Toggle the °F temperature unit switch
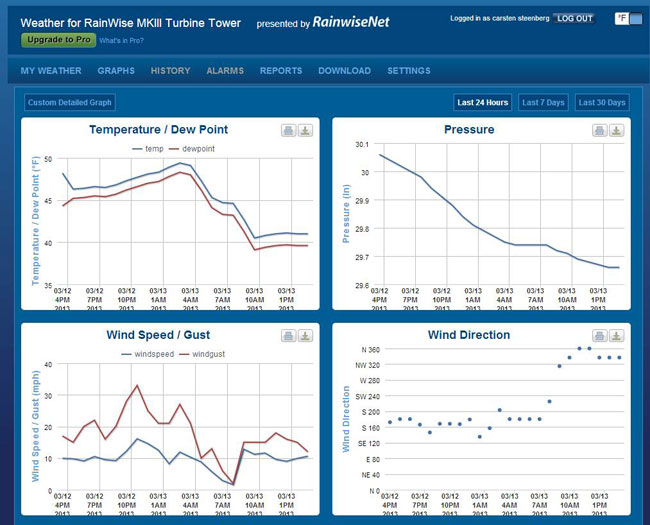The height and width of the screenshot is (525, 650). pos(622,18)
